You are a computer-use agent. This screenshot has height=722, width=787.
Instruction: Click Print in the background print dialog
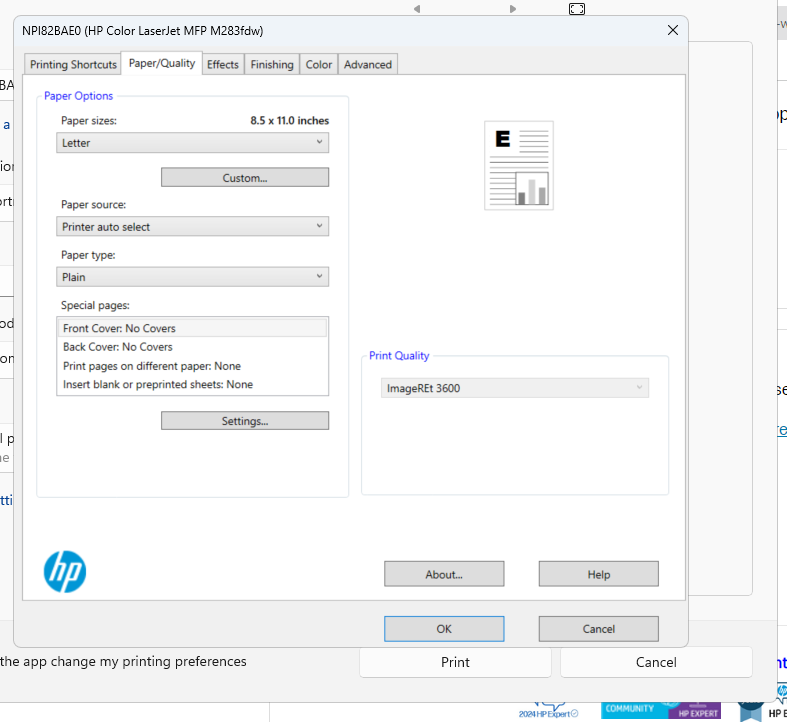tap(455, 662)
